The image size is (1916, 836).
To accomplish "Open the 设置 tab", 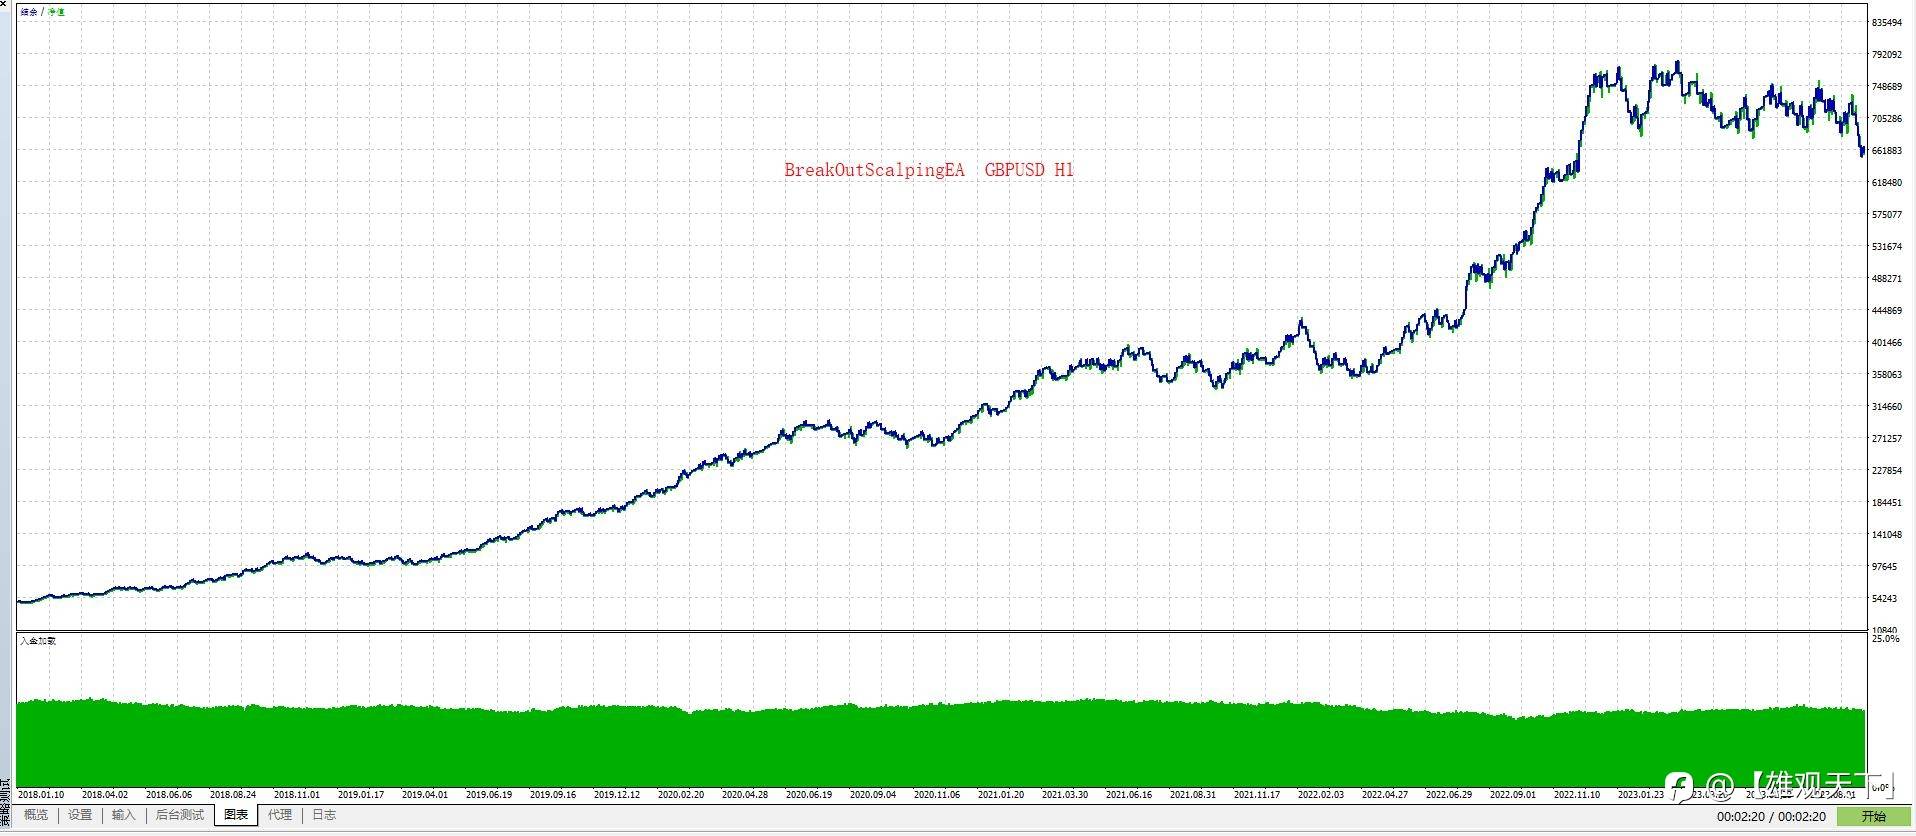I will point(80,815).
